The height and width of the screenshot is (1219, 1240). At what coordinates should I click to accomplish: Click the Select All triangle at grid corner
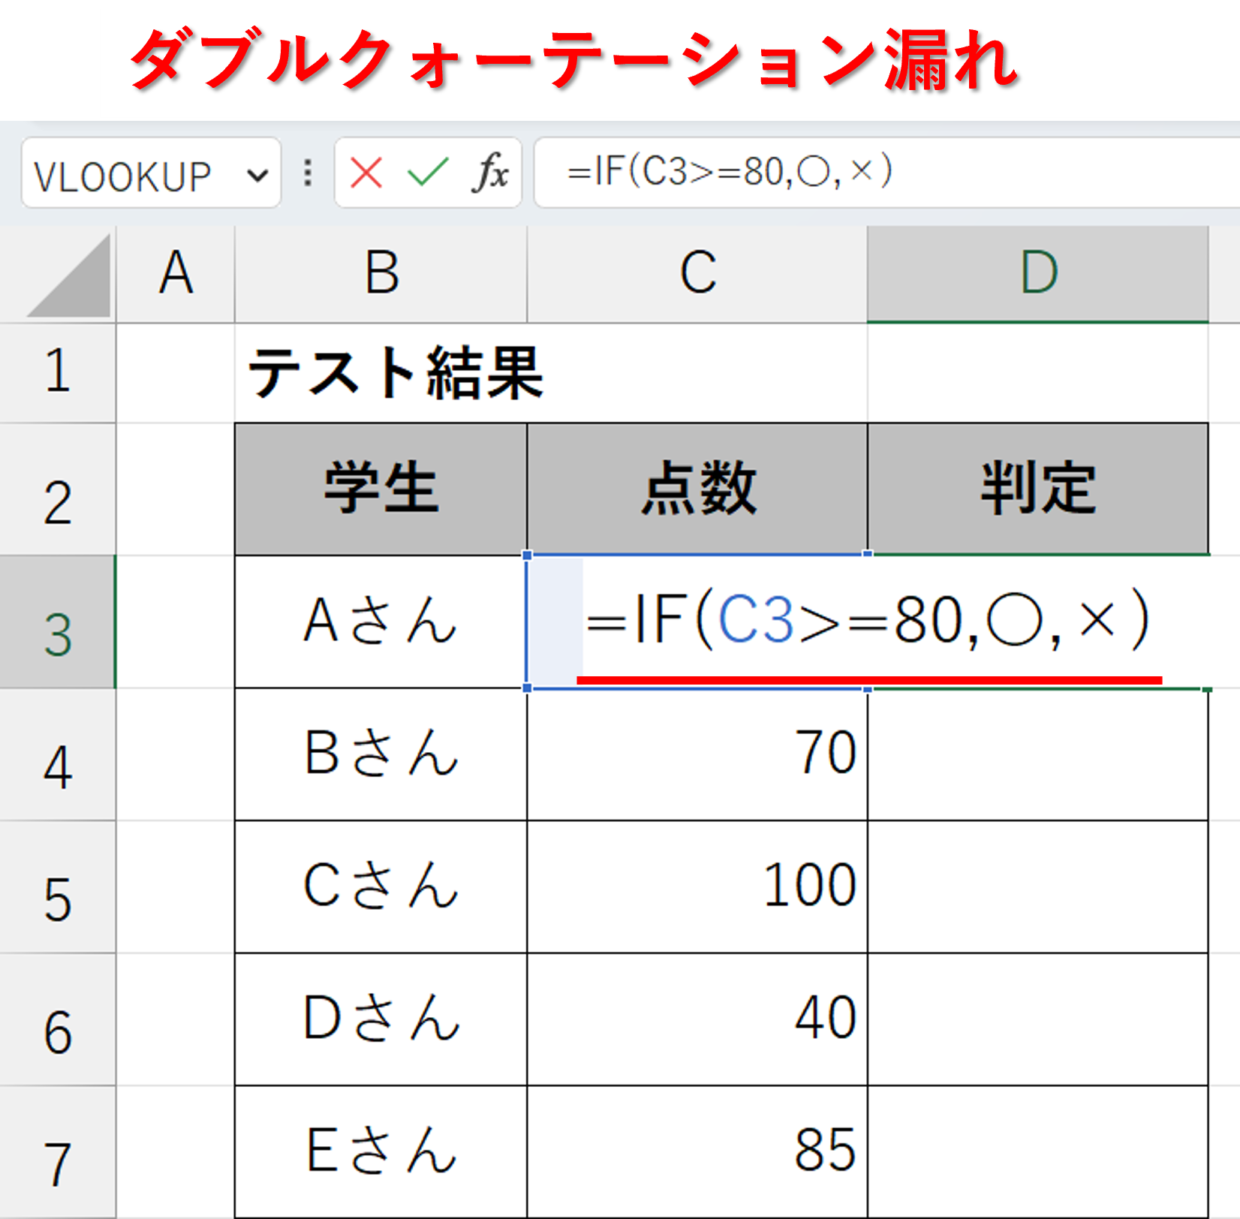68,276
